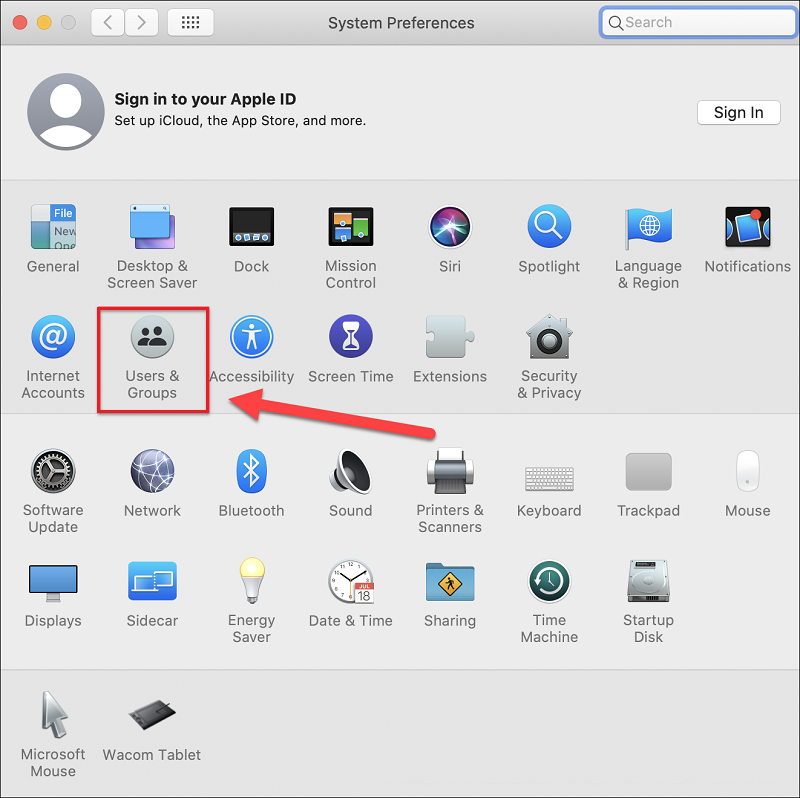Open Mission Control settings
The width and height of the screenshot is (800, 798).
coord(351,227)
